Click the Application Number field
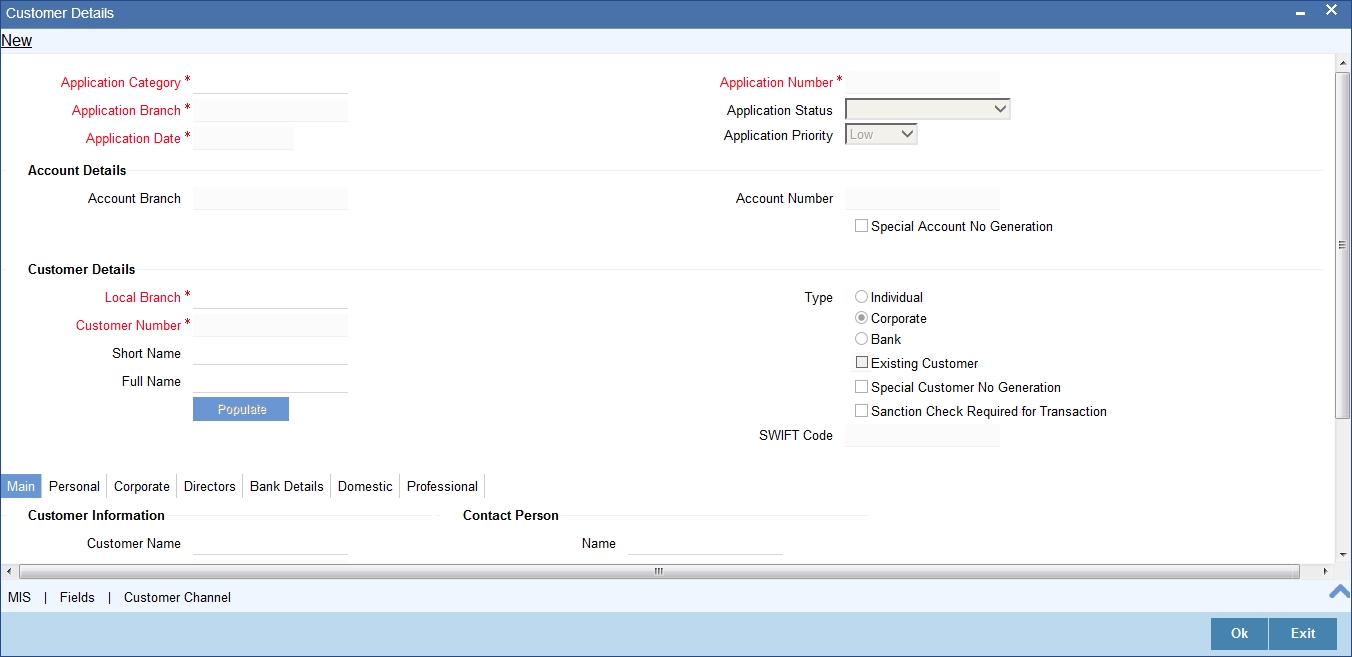This screenshot has width=1352, height=657. pos(922,82)
